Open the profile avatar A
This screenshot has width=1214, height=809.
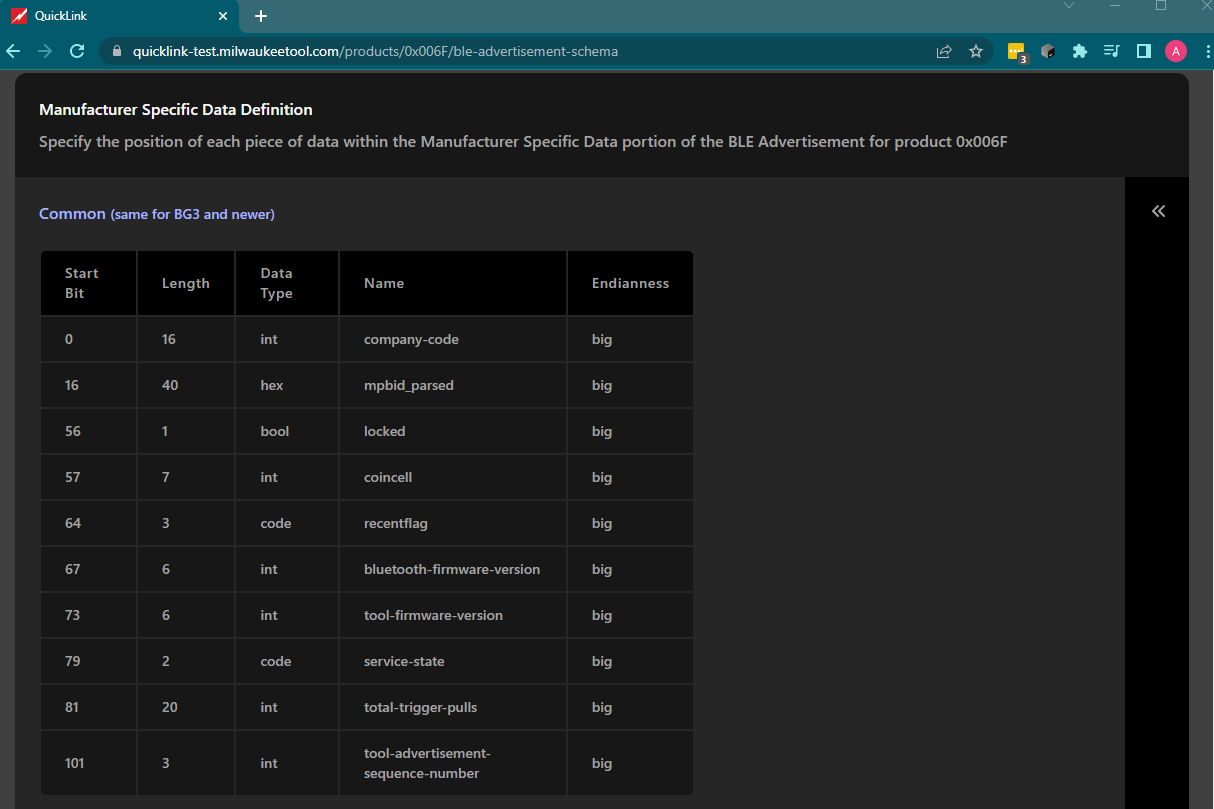point(1176,51)
